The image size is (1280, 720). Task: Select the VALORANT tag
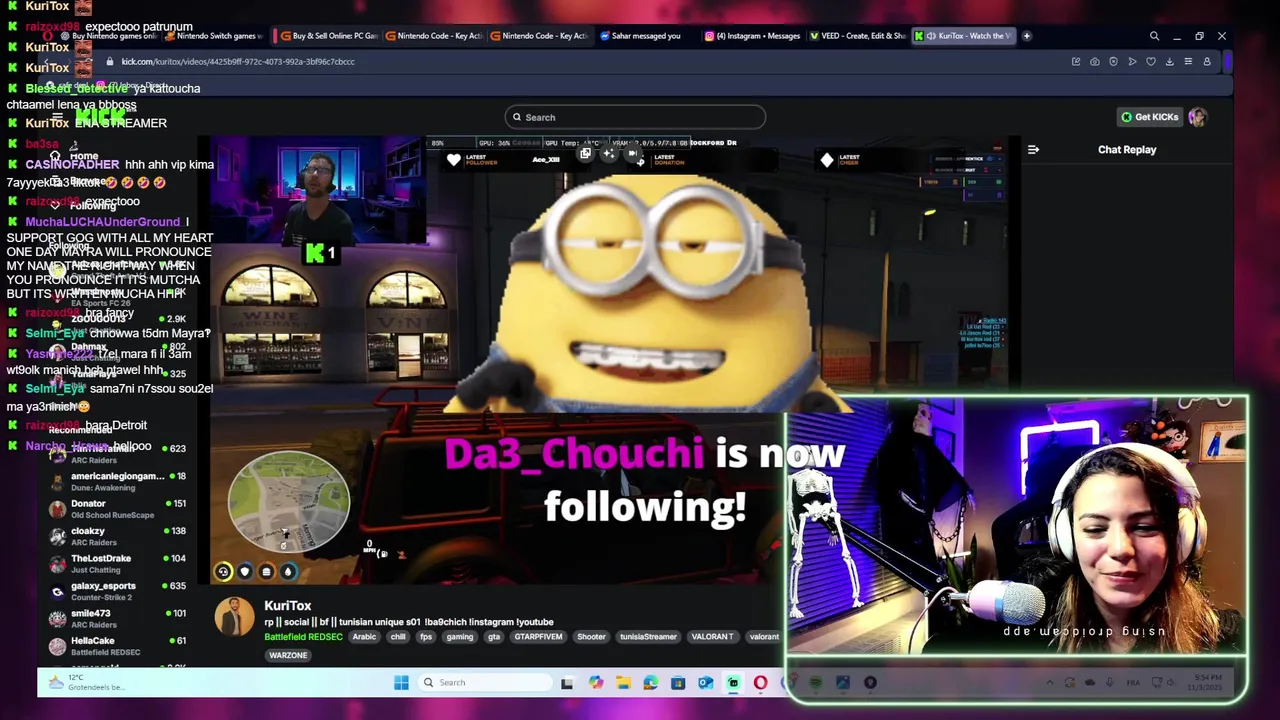(x=712, y=637)
